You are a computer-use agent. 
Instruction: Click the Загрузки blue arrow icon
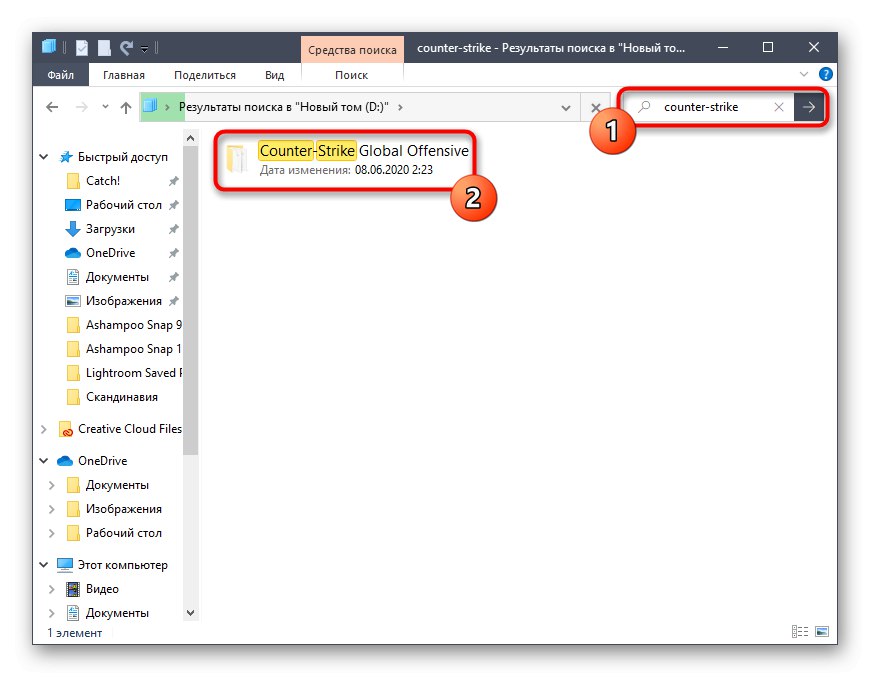click(73, 229)
